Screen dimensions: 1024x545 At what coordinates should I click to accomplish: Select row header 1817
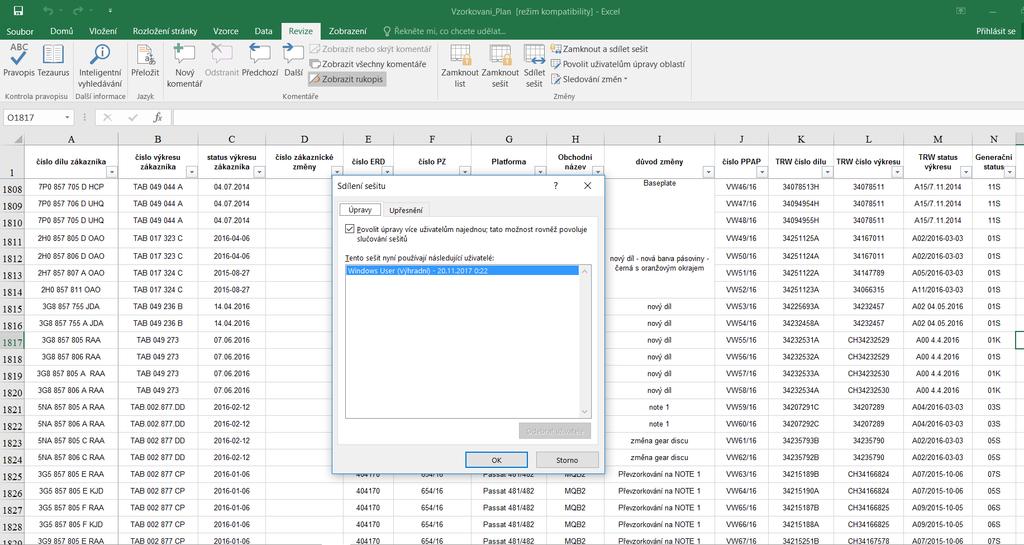[12, 340]
